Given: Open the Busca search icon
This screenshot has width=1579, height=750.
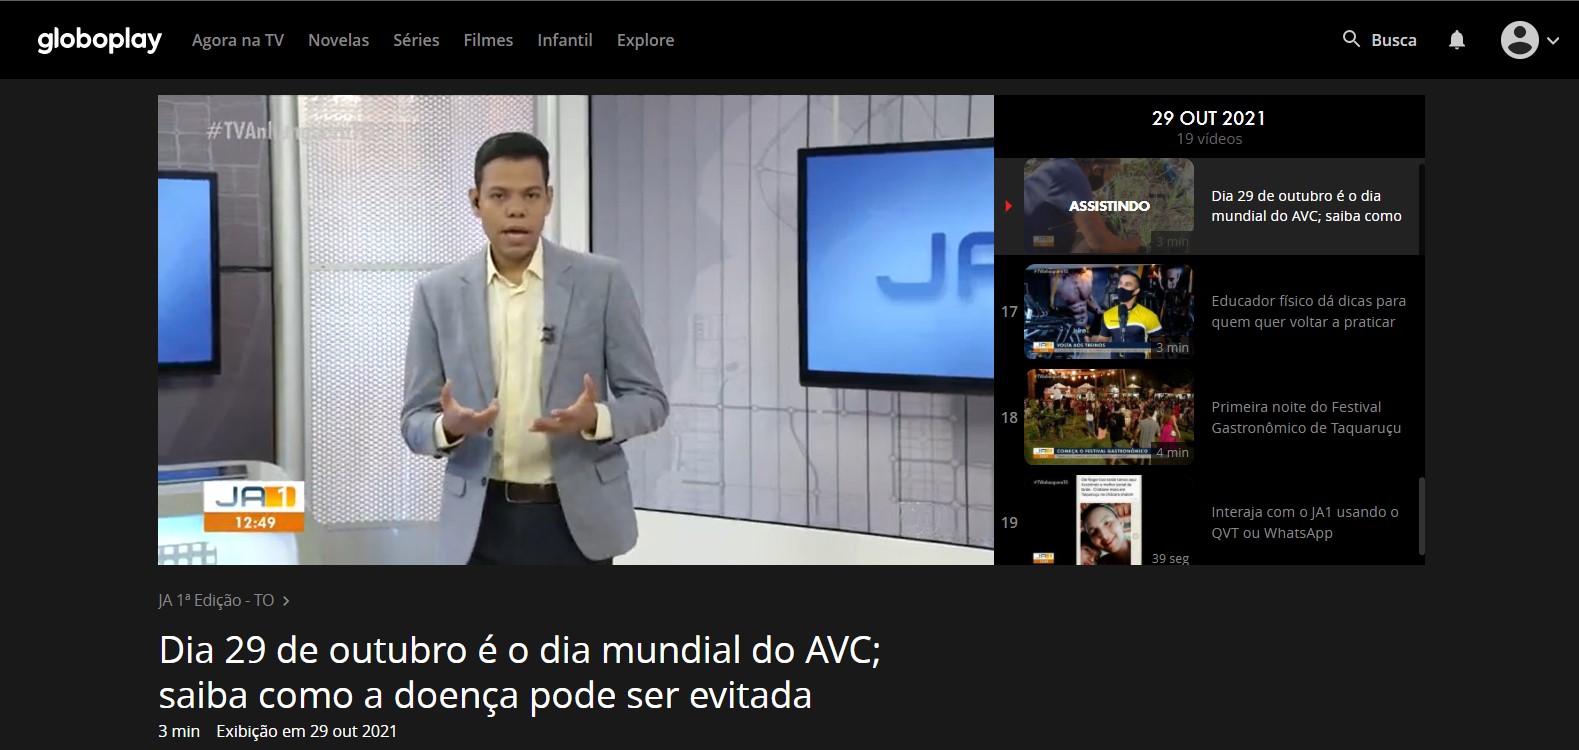Looking at the screenshot, I should tap(1351, 39).
